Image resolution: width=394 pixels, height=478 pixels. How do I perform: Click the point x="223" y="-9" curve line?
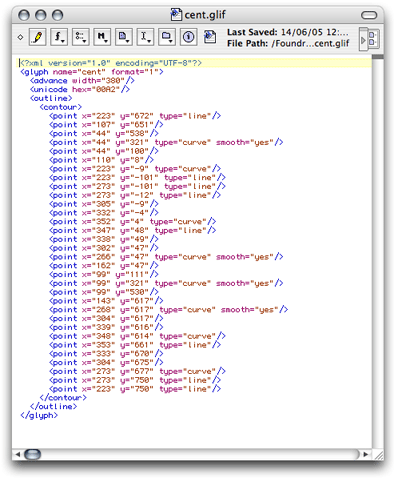click(135, 169)
